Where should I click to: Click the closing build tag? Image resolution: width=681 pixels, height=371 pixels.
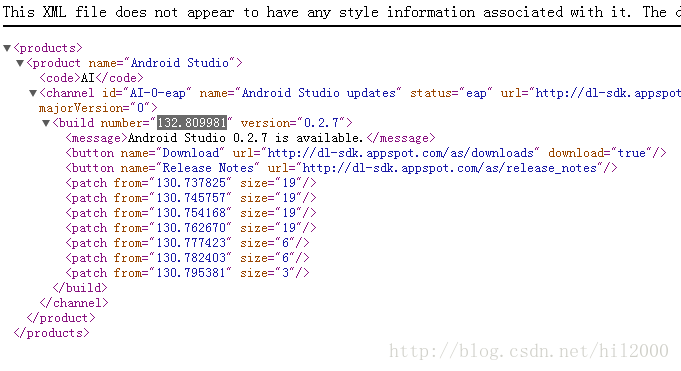pyautogui.click(x=79, y=288)
